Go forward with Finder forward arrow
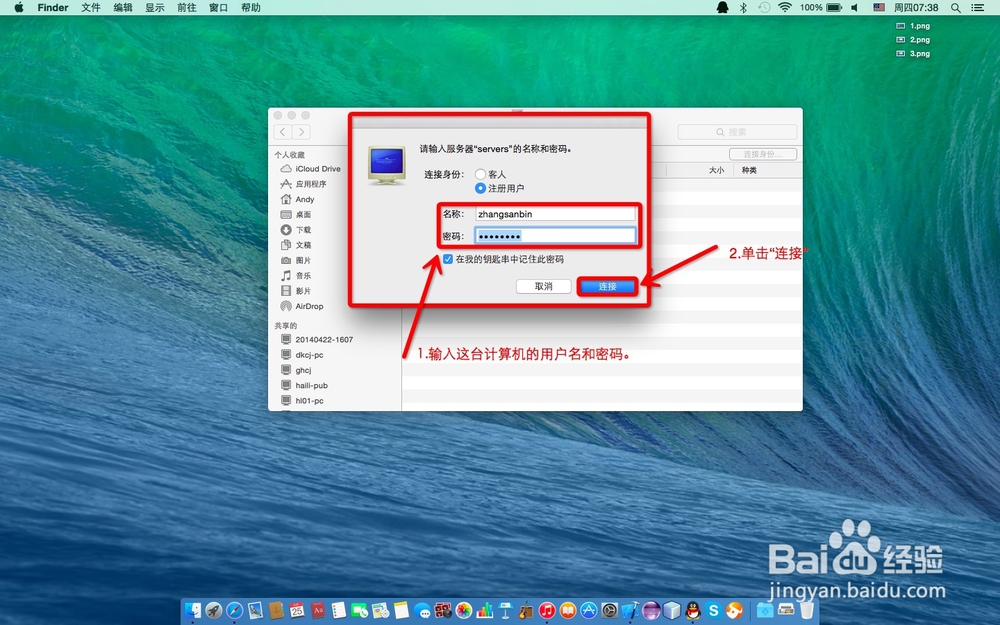The width and height of the screenshot is (1000, 625). click(x=301, y=132)
